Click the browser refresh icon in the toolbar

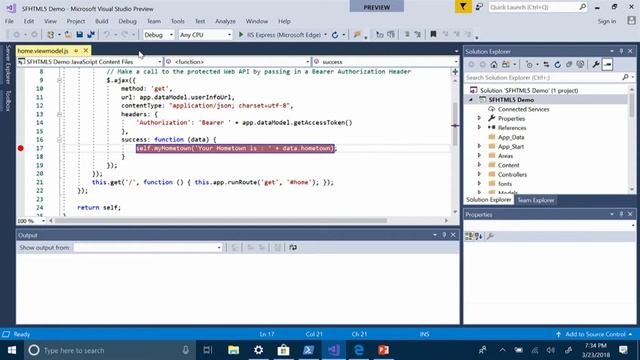click(x=335, y=35)
